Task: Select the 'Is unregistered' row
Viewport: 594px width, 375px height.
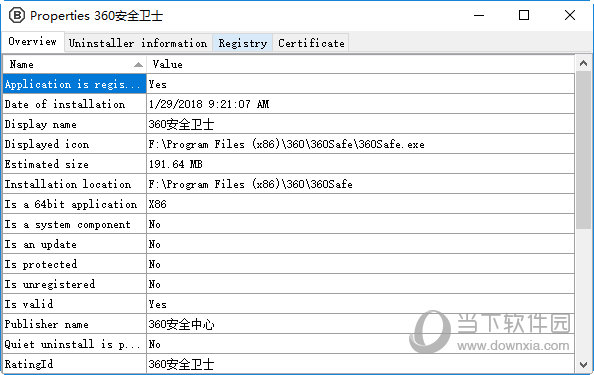Action: [289, 284]
